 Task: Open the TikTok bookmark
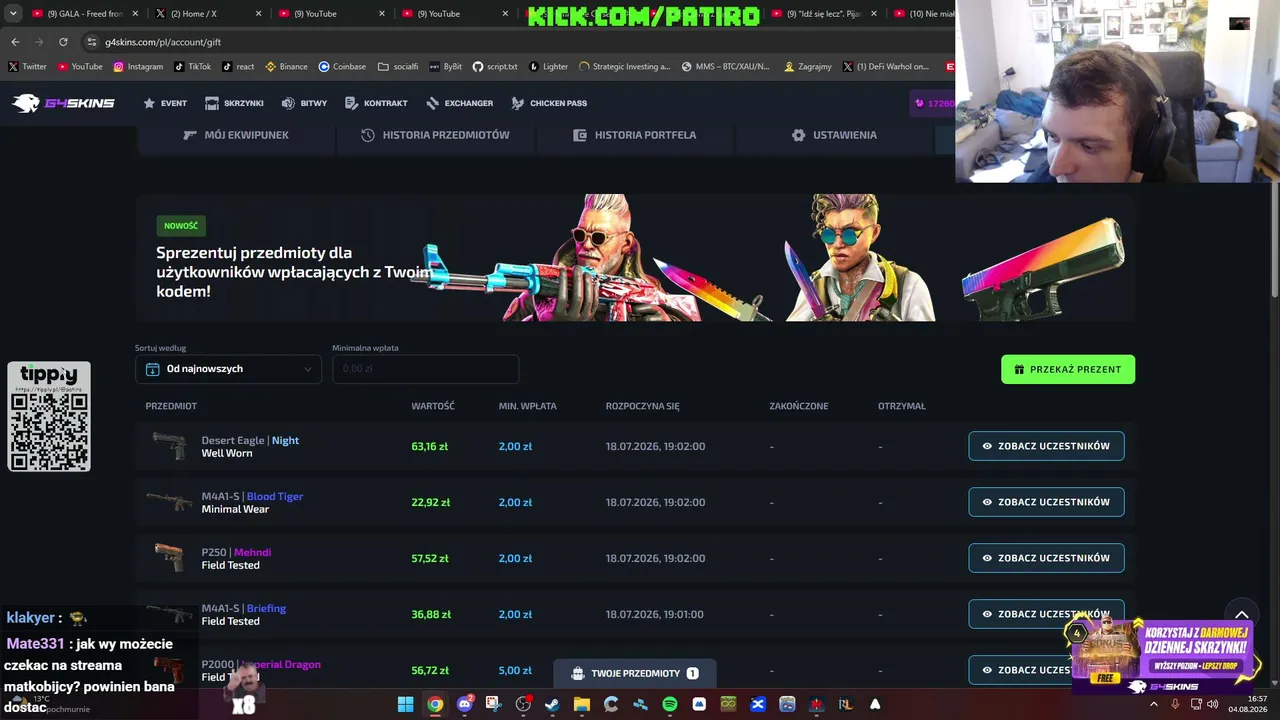pyautogui.click(x=193, y=67)
